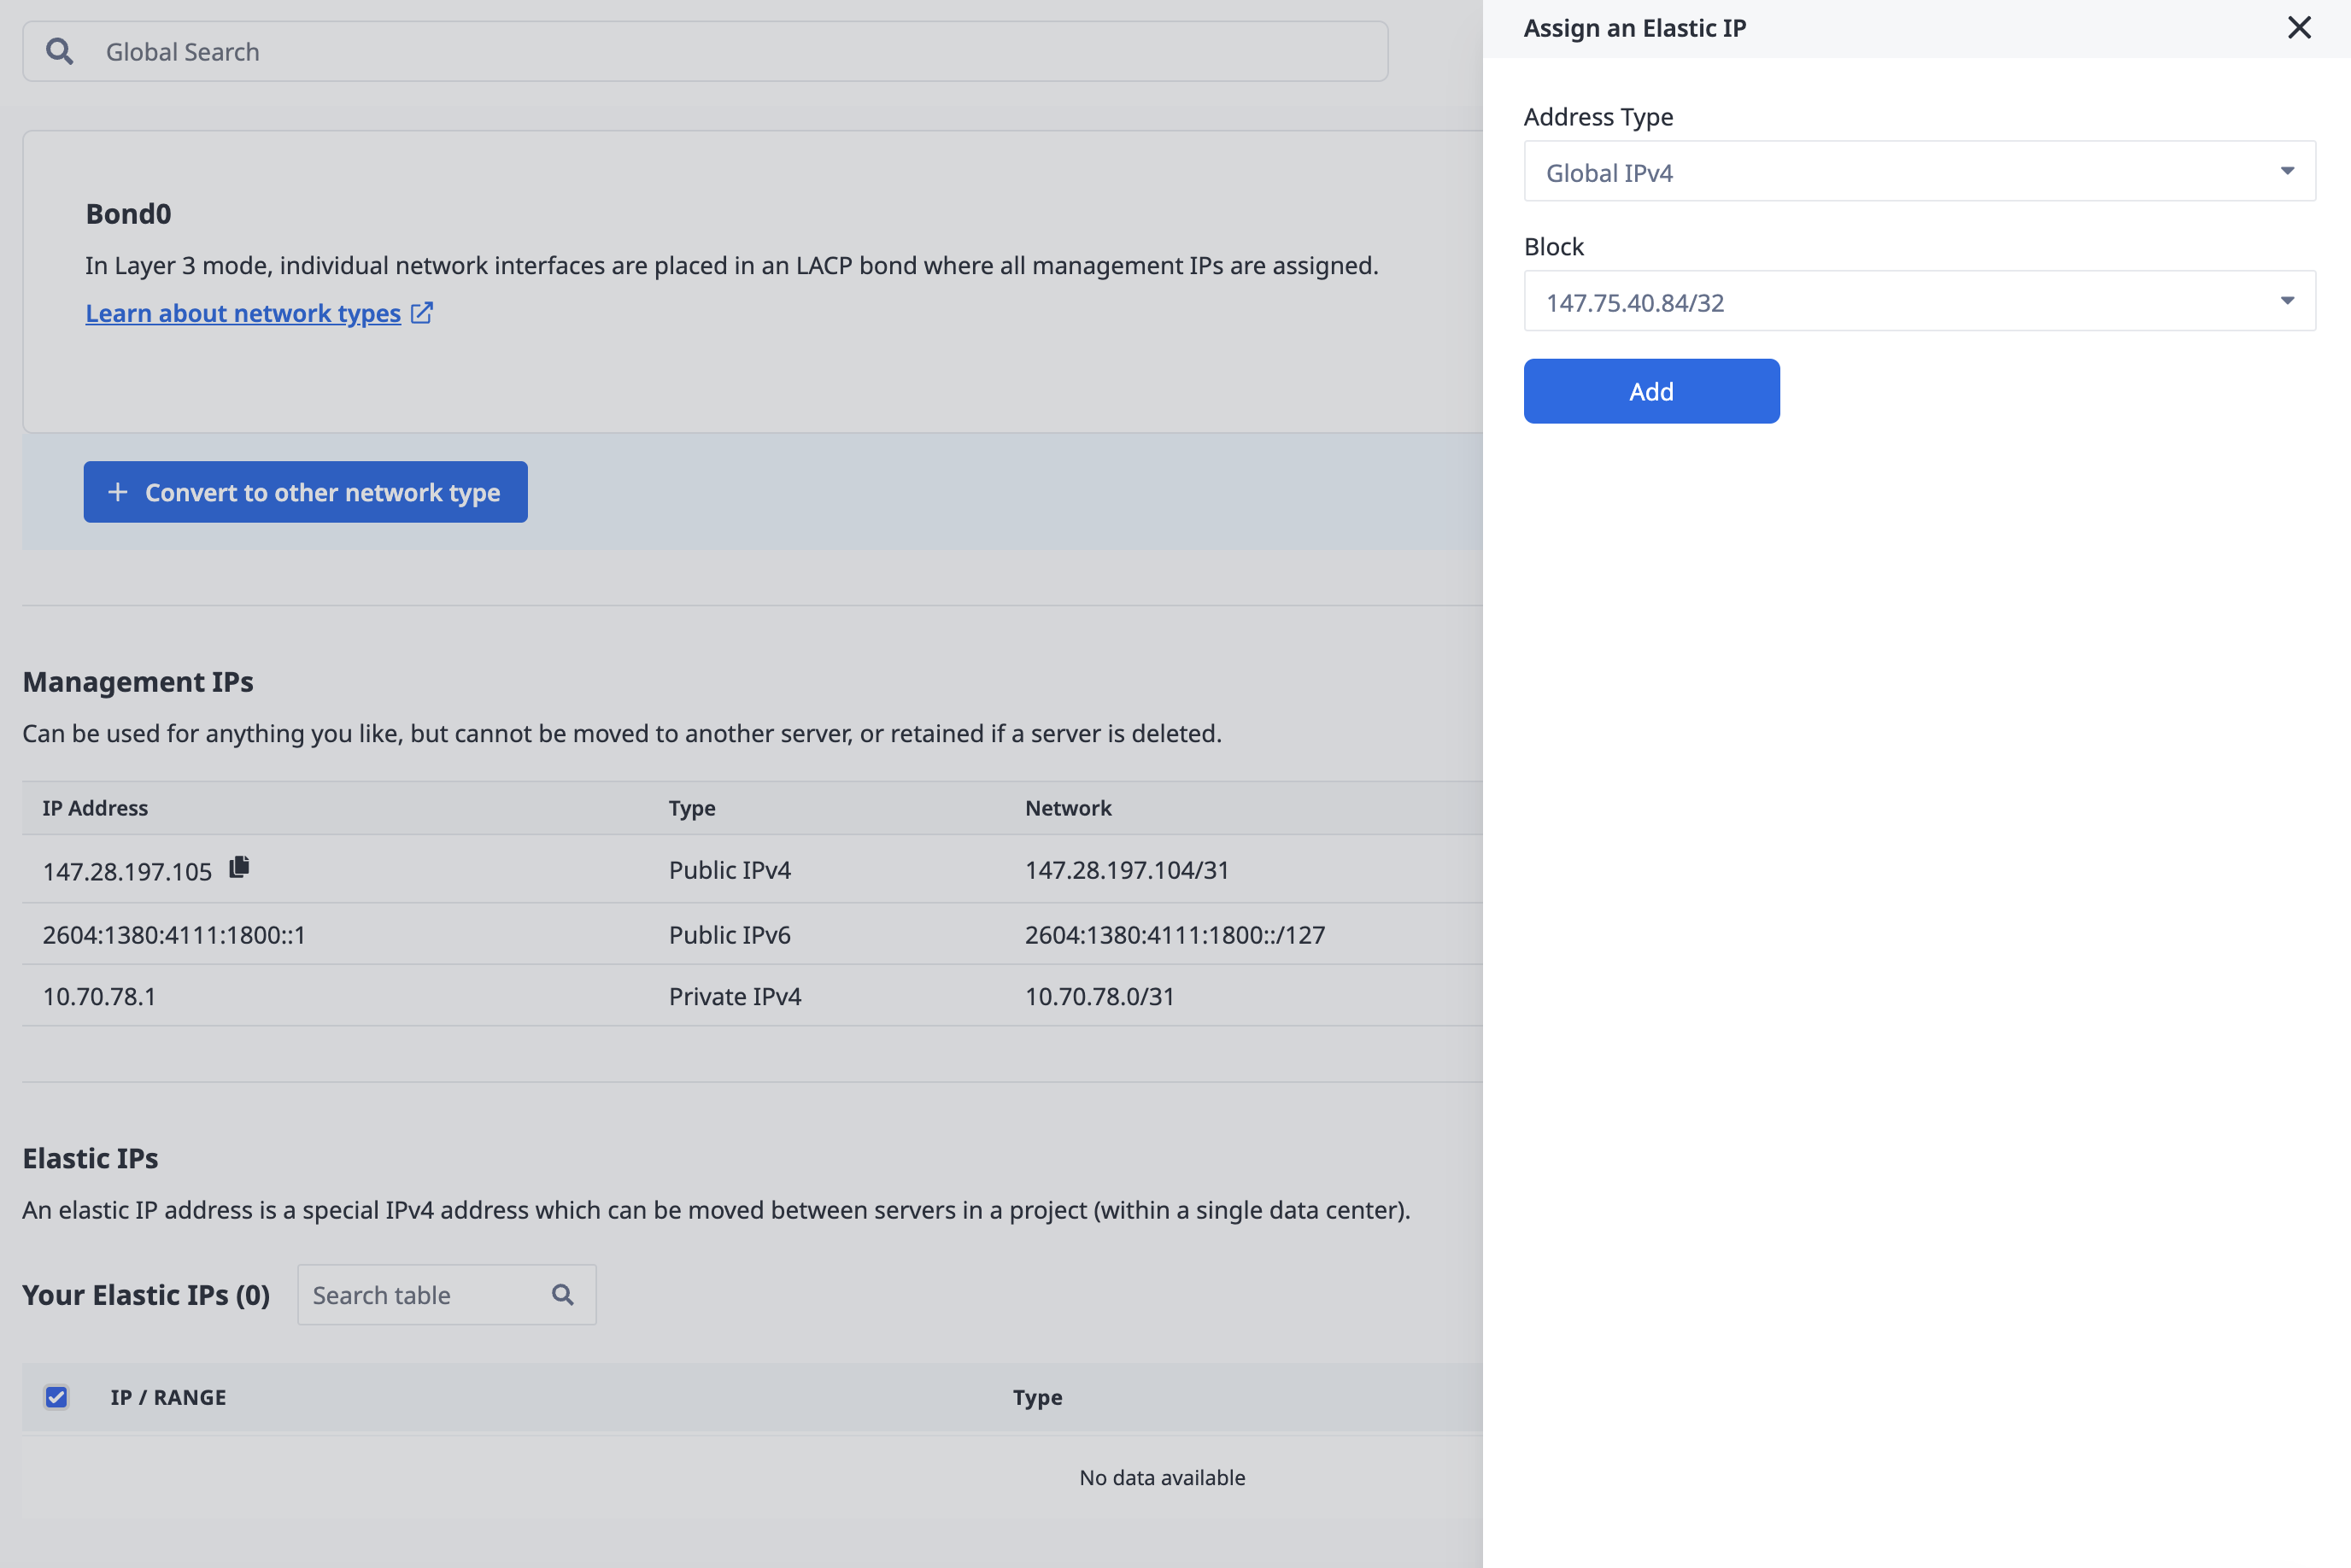The width and height of the screenshot is (2351, 1568).
Task: Click the IP Address column header
Action: tap(95, 808)
